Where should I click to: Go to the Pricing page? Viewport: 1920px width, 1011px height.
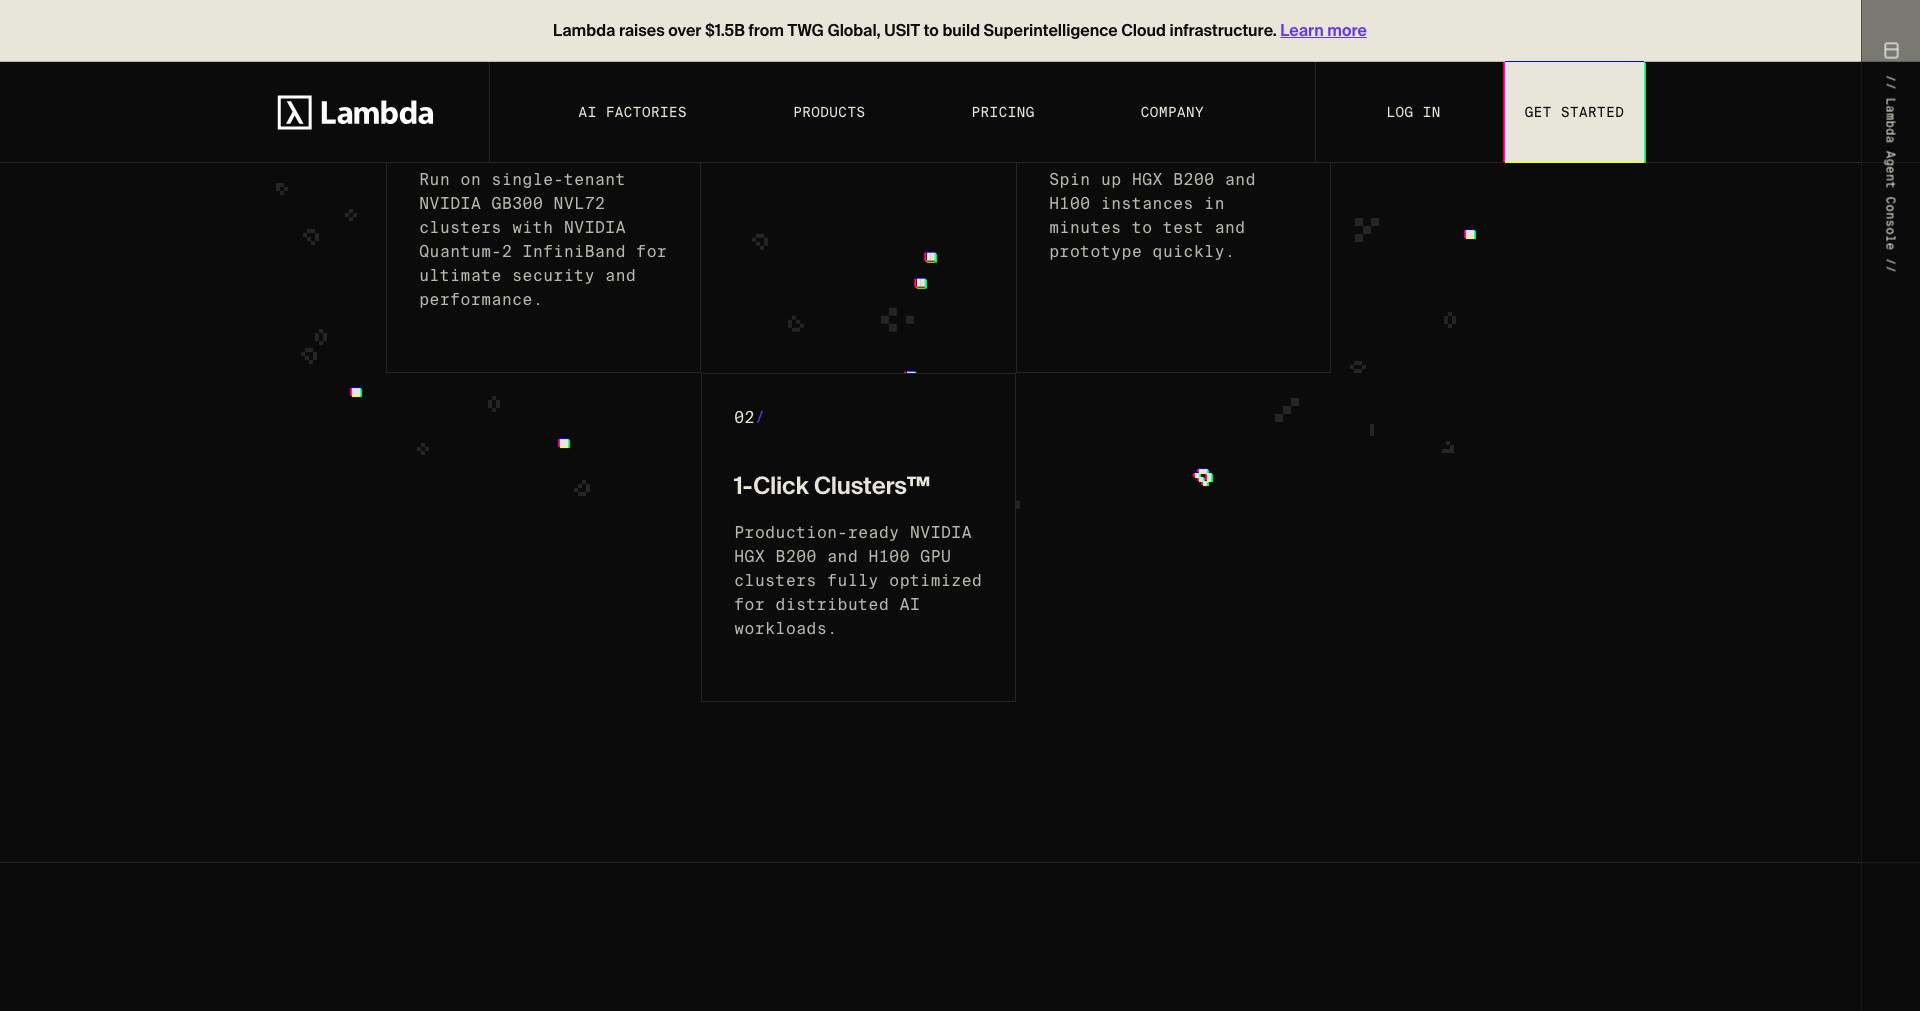1003,113
